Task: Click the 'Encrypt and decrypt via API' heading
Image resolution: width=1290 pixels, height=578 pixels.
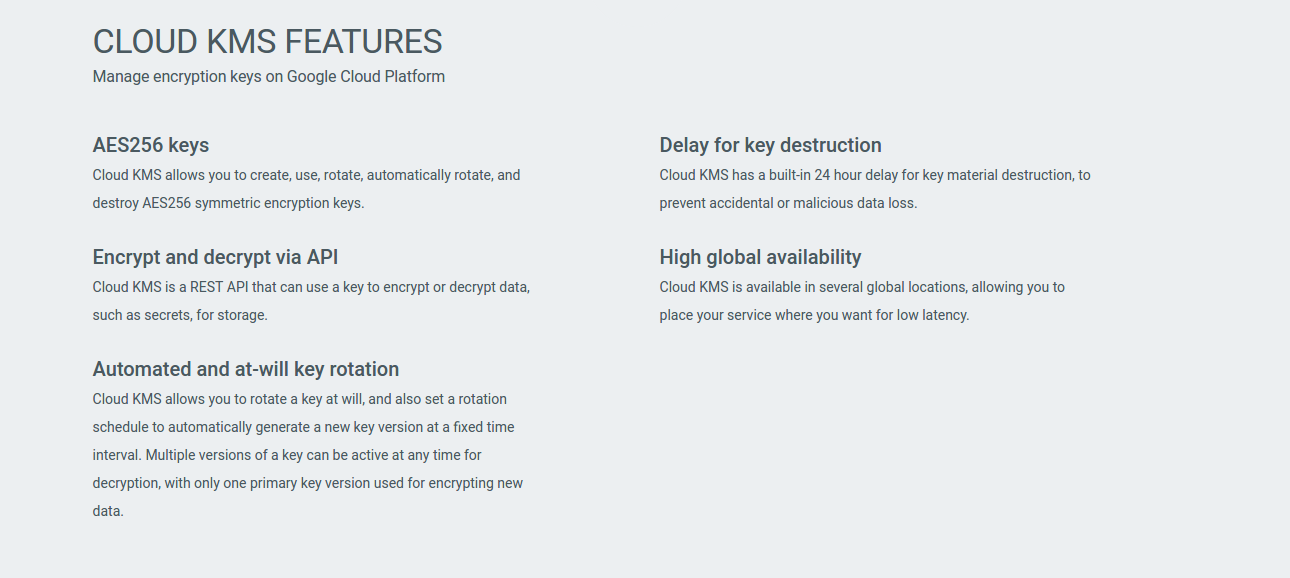Action: [x=215, y=257]
